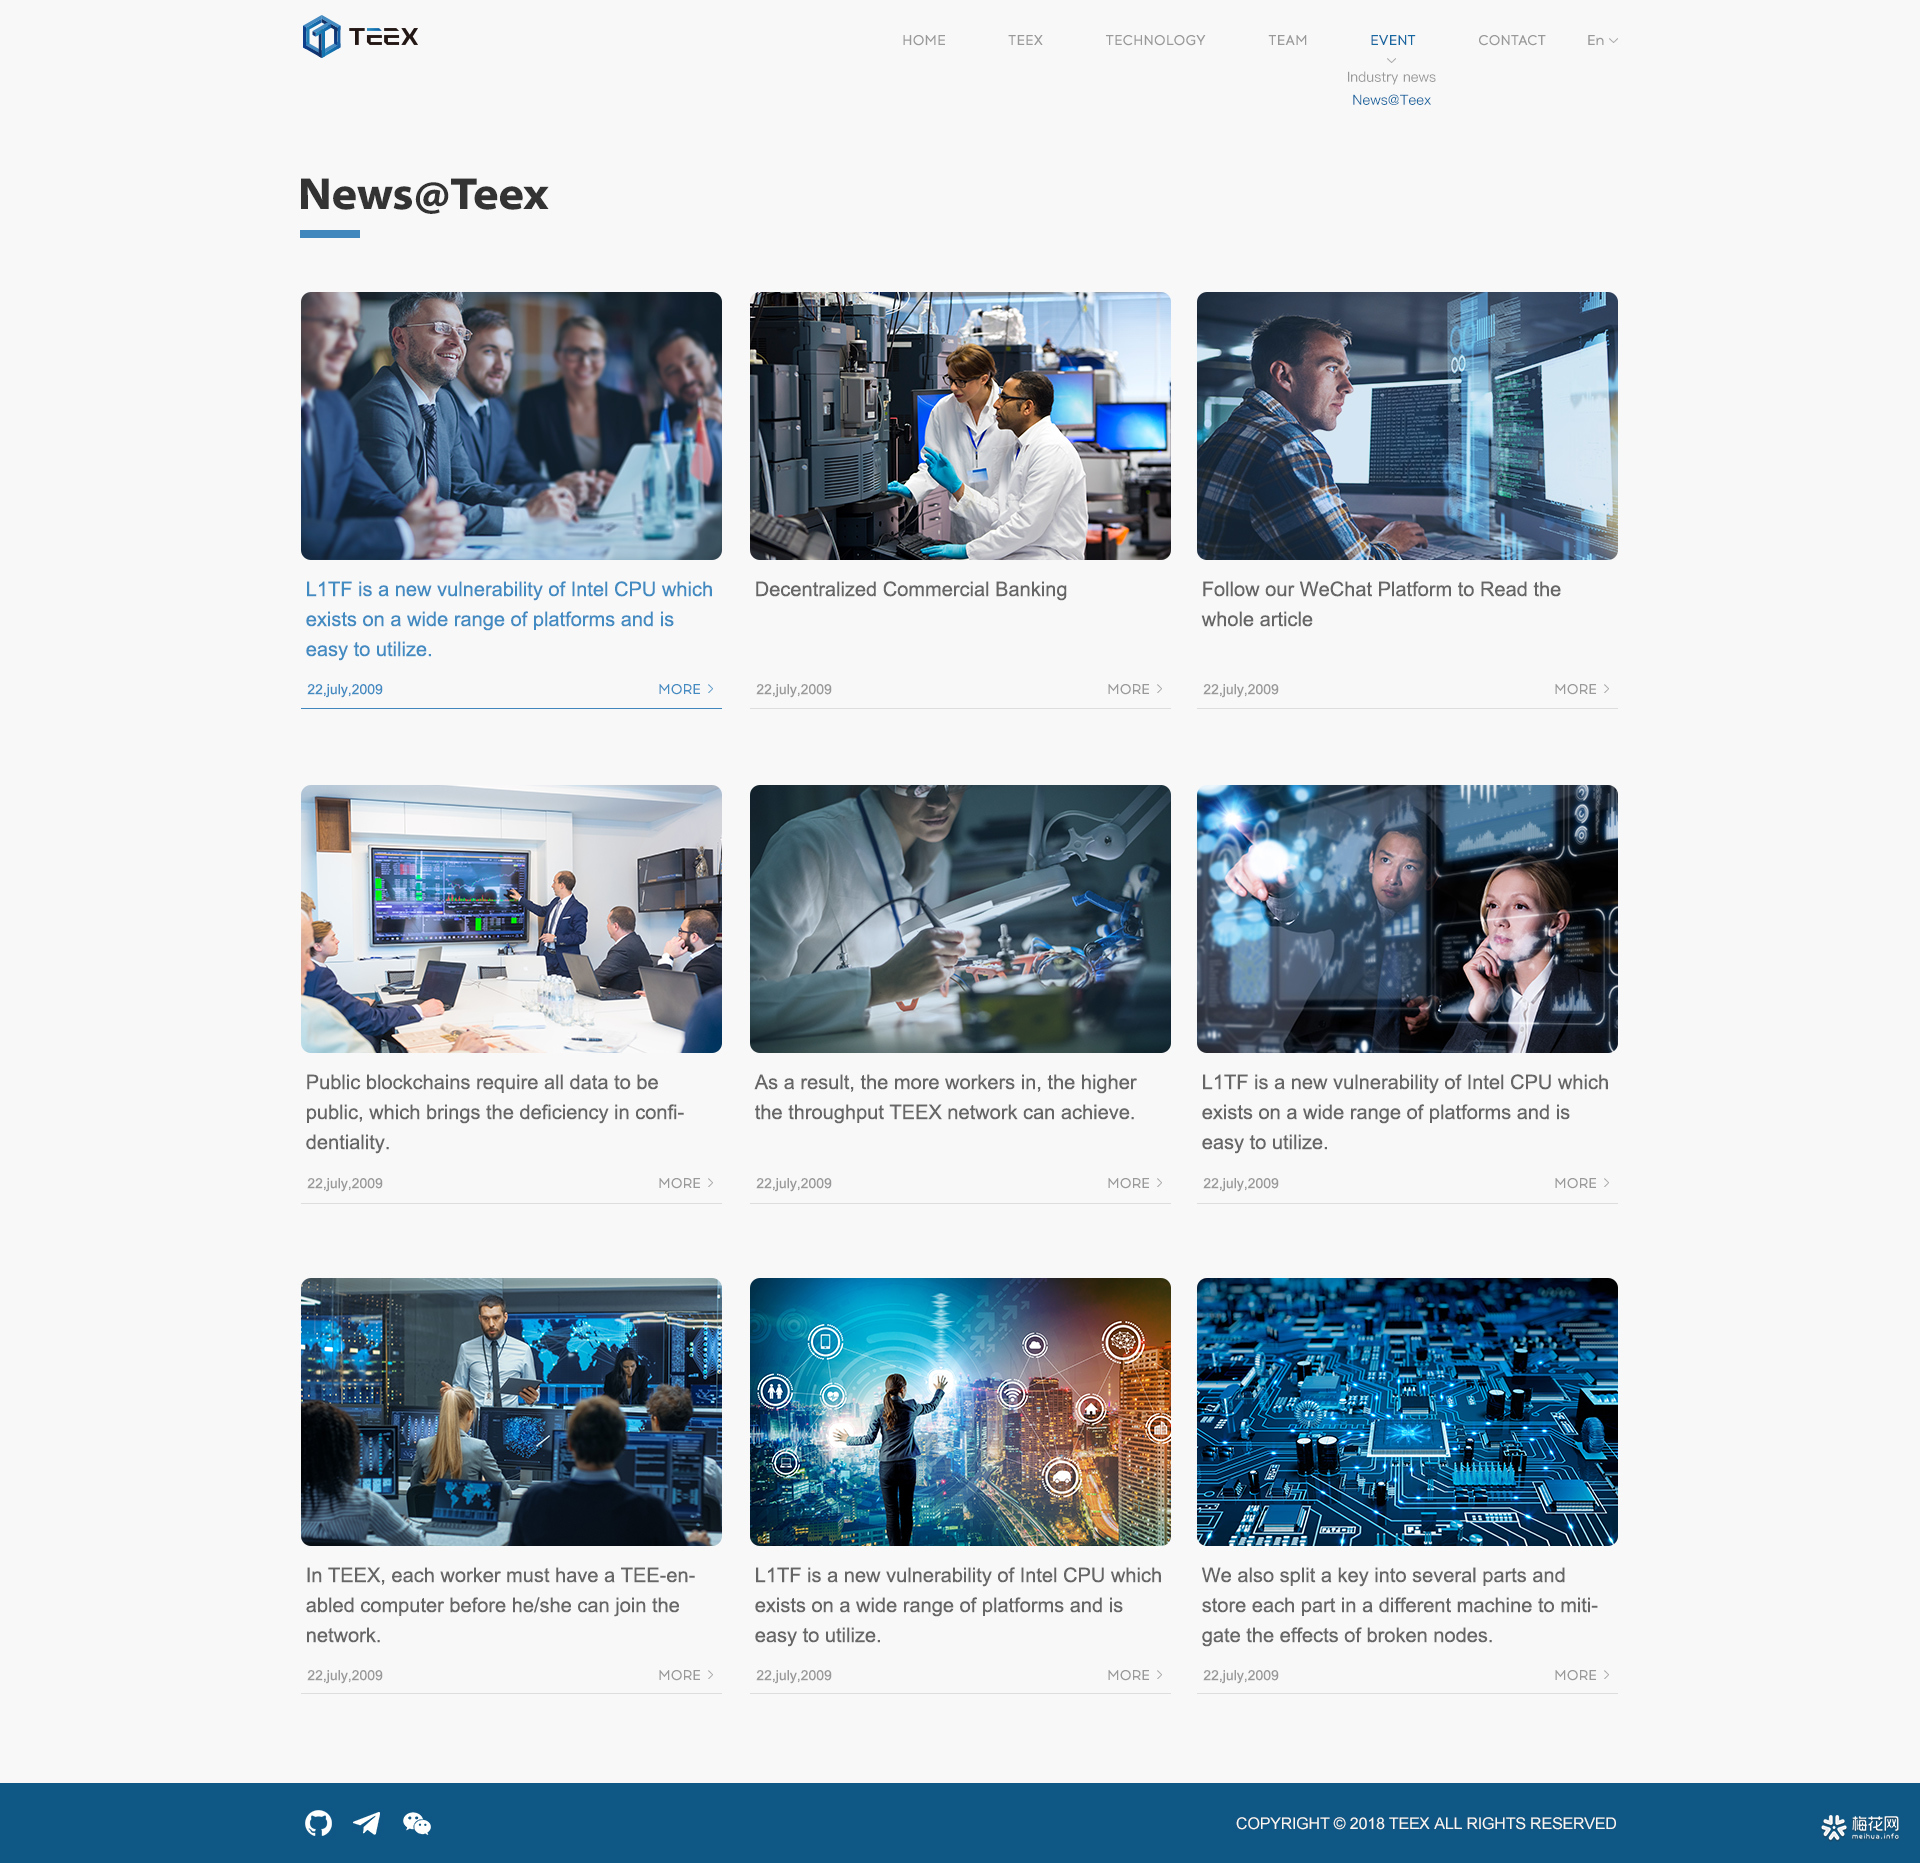Open the programmer at monitor thumbnail

(1407, 426)
